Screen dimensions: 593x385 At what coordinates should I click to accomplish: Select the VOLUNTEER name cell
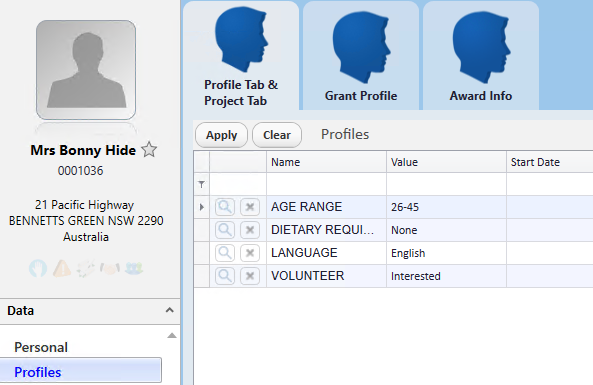click(x=326, y=276)
